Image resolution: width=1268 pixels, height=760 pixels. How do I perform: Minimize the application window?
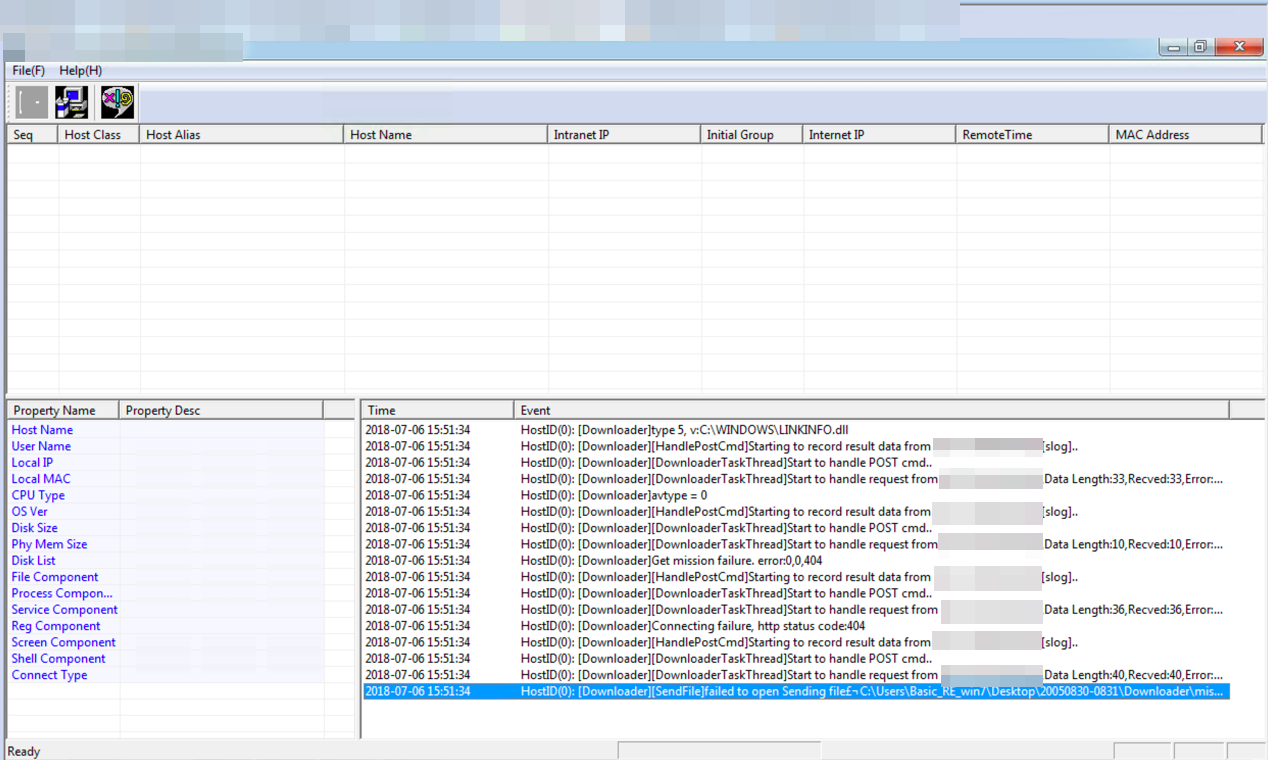point(1174,47)
